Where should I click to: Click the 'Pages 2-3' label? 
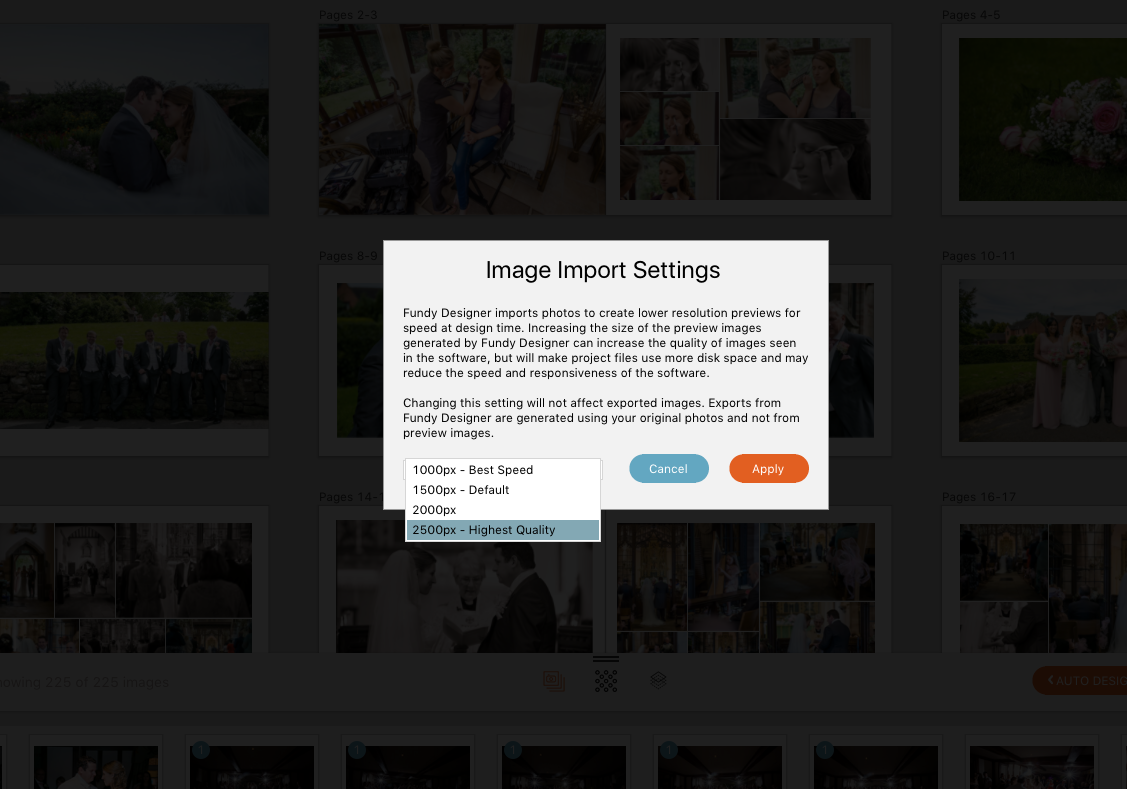(348, 15)
